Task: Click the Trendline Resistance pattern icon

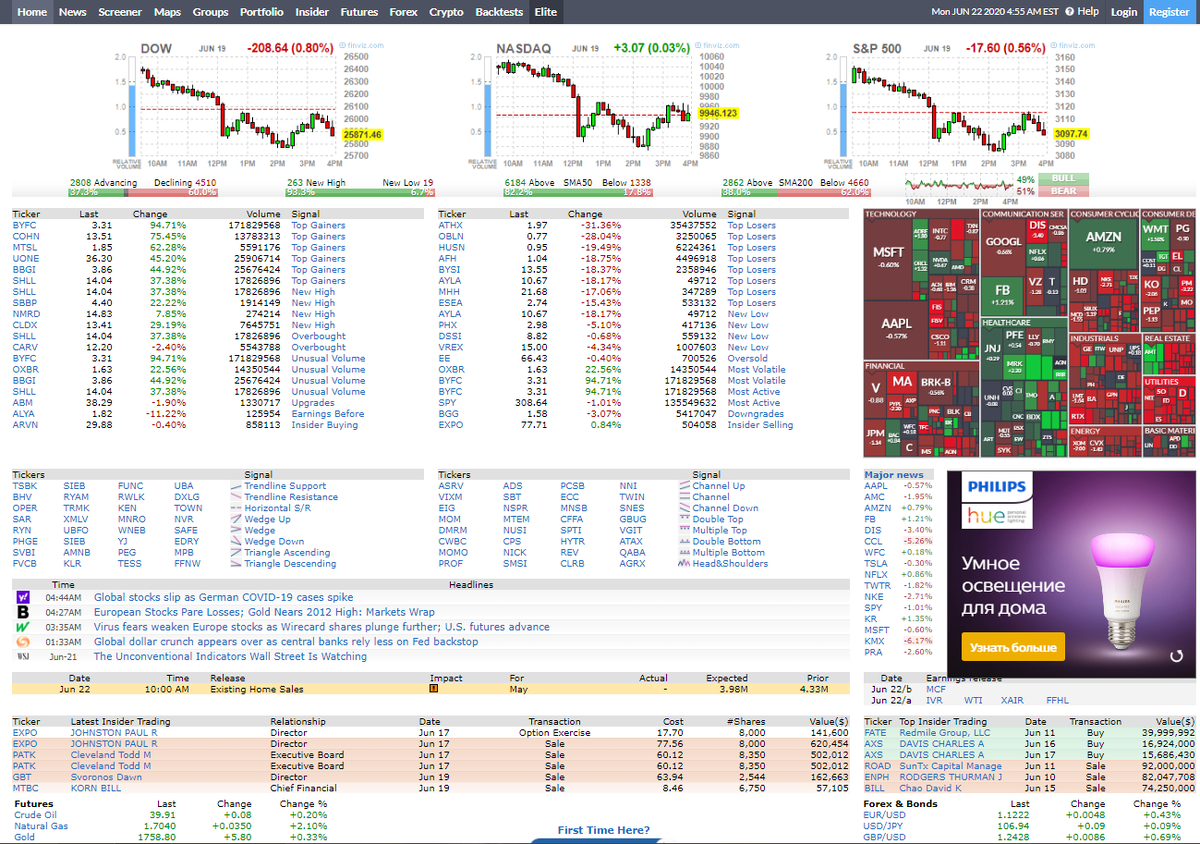Action: coord(236,497)
